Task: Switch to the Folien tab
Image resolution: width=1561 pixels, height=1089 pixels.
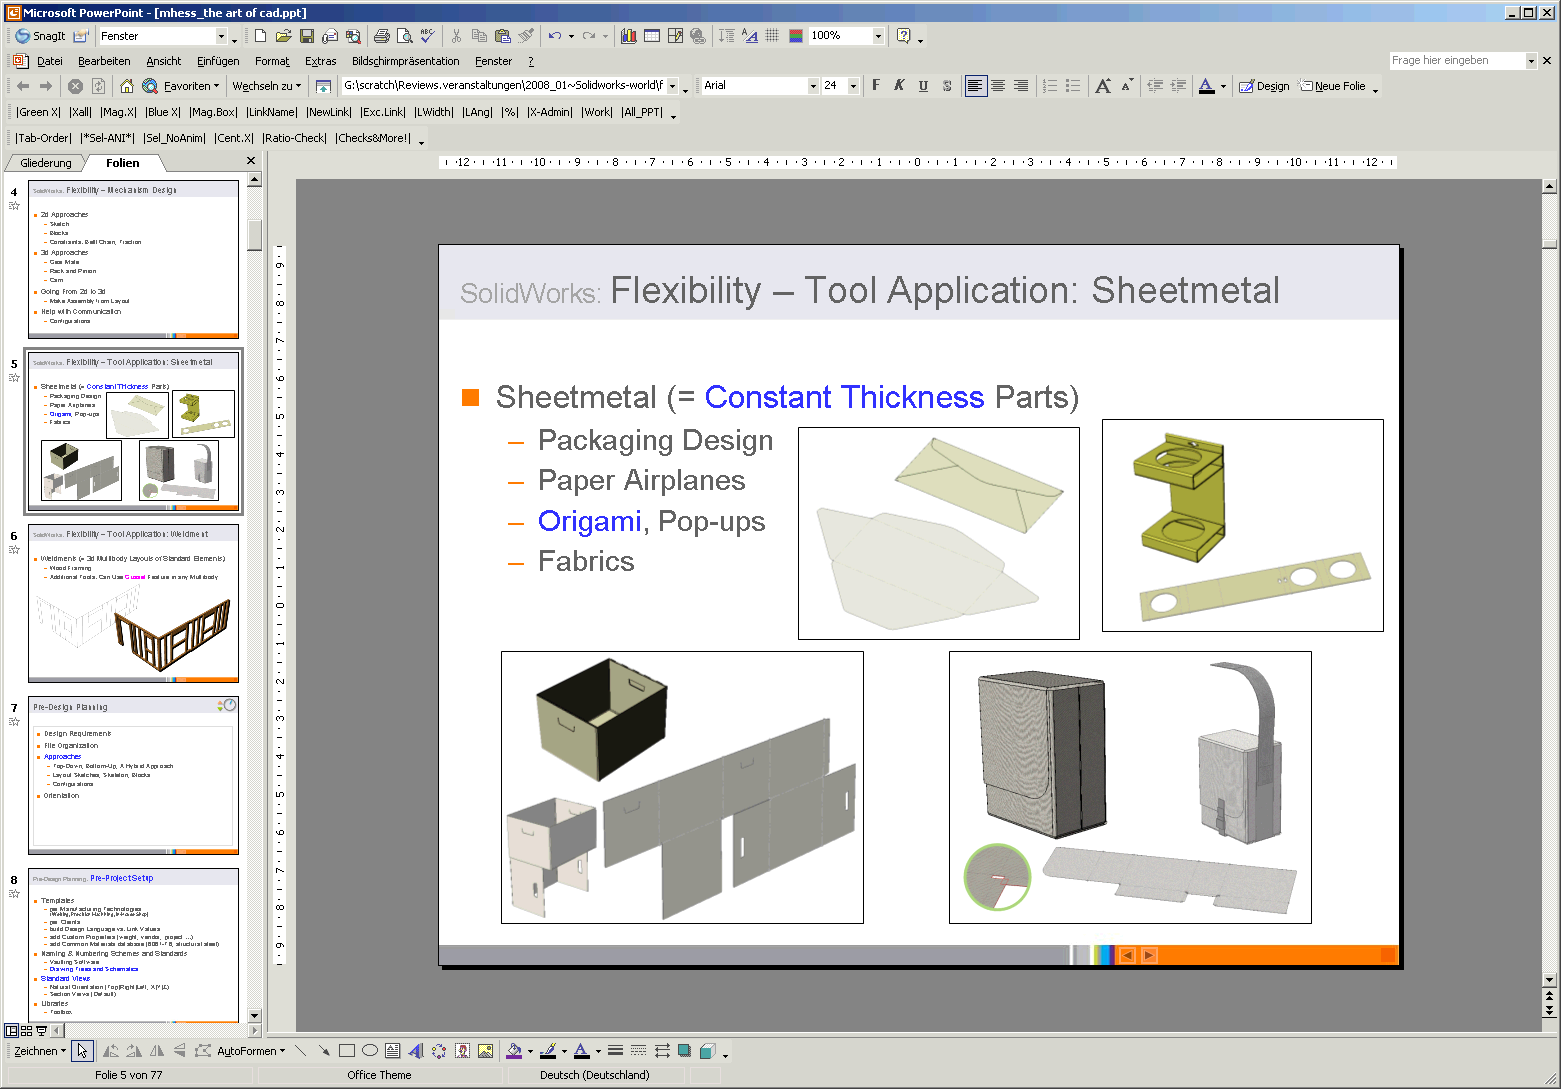Action: tap(123, 163)
